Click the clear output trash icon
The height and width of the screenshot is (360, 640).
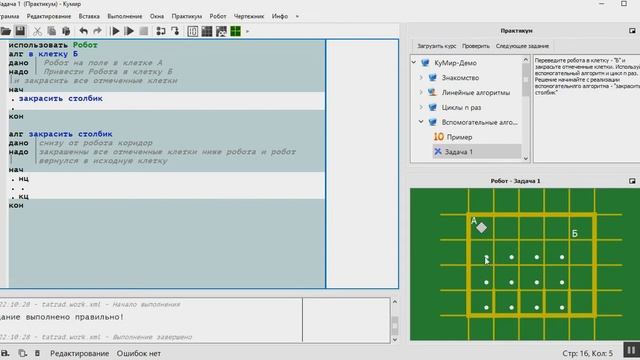(37, 353)
